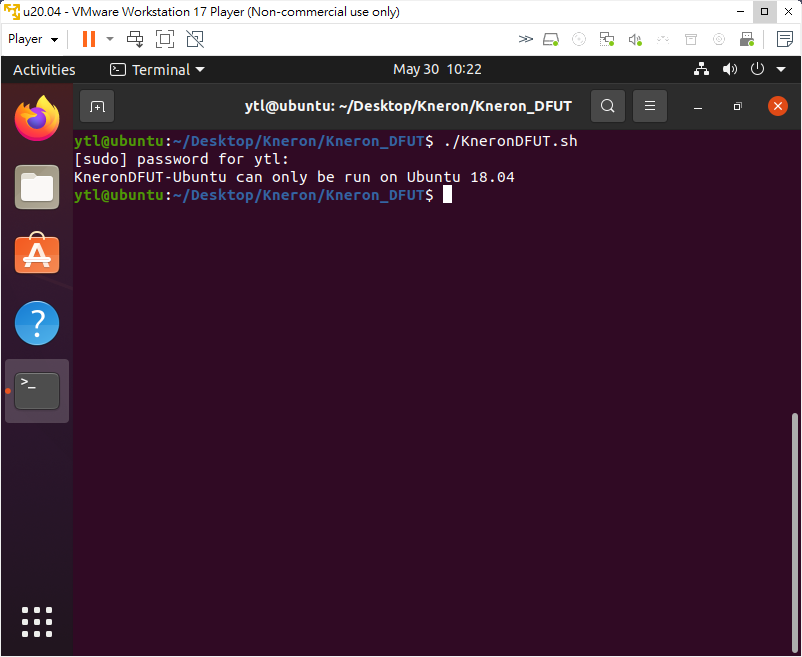Screen dimensions: 802x657
Task: Click the double-chevron expand devices icon
Action: [x=525, y=39]
